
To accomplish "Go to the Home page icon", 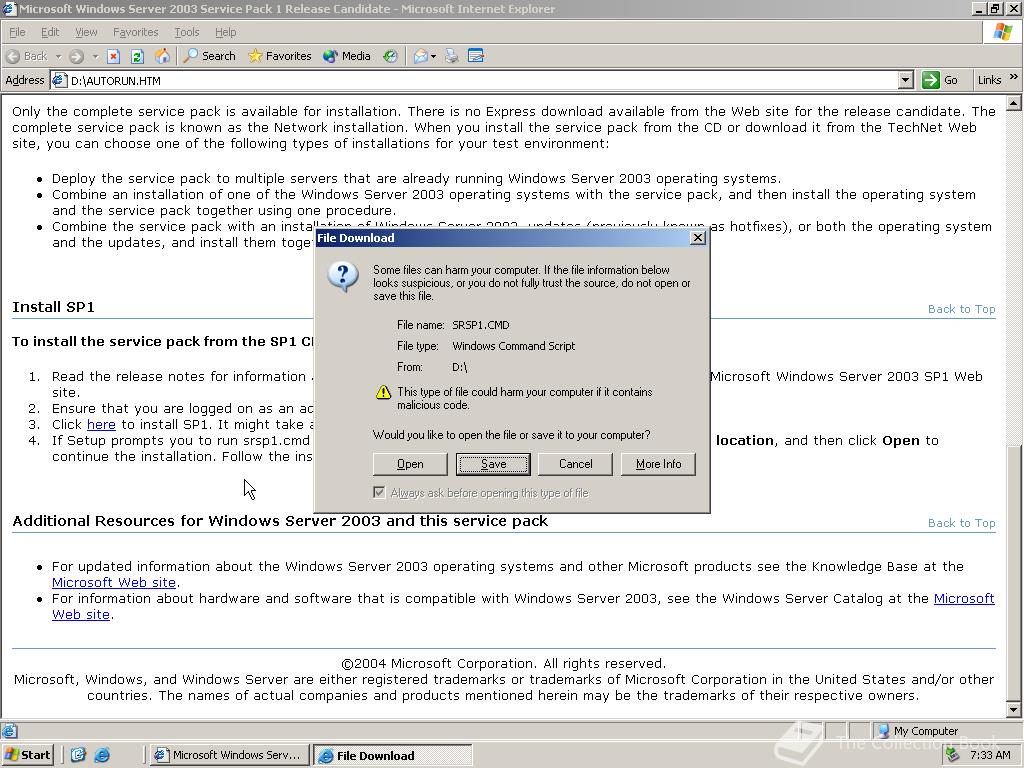I will tap(162, 56).
